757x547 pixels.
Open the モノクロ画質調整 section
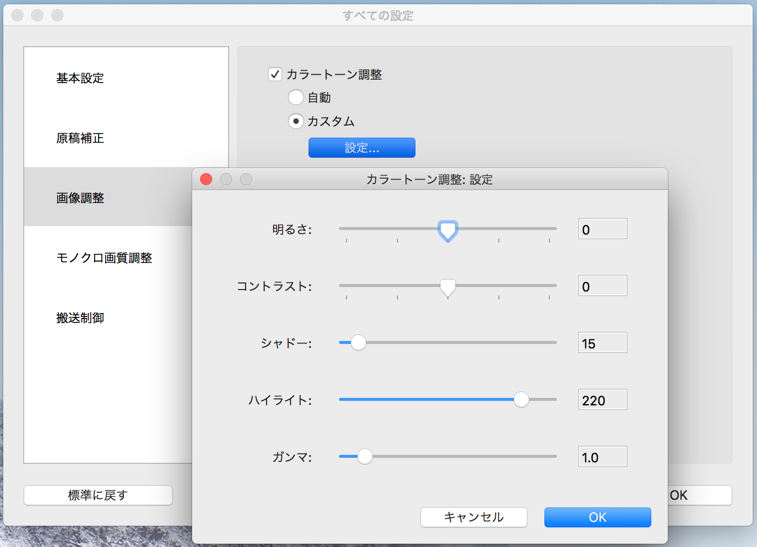108,258
